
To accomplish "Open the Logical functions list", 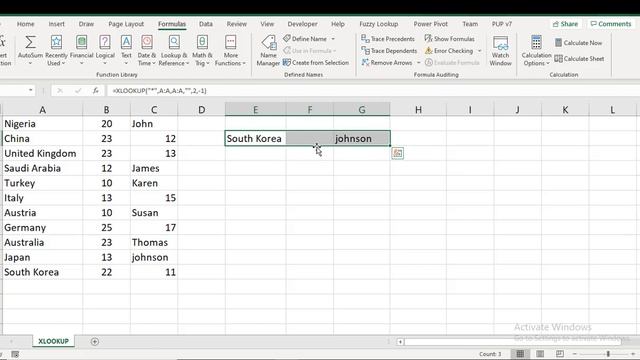I will point(105,50).
